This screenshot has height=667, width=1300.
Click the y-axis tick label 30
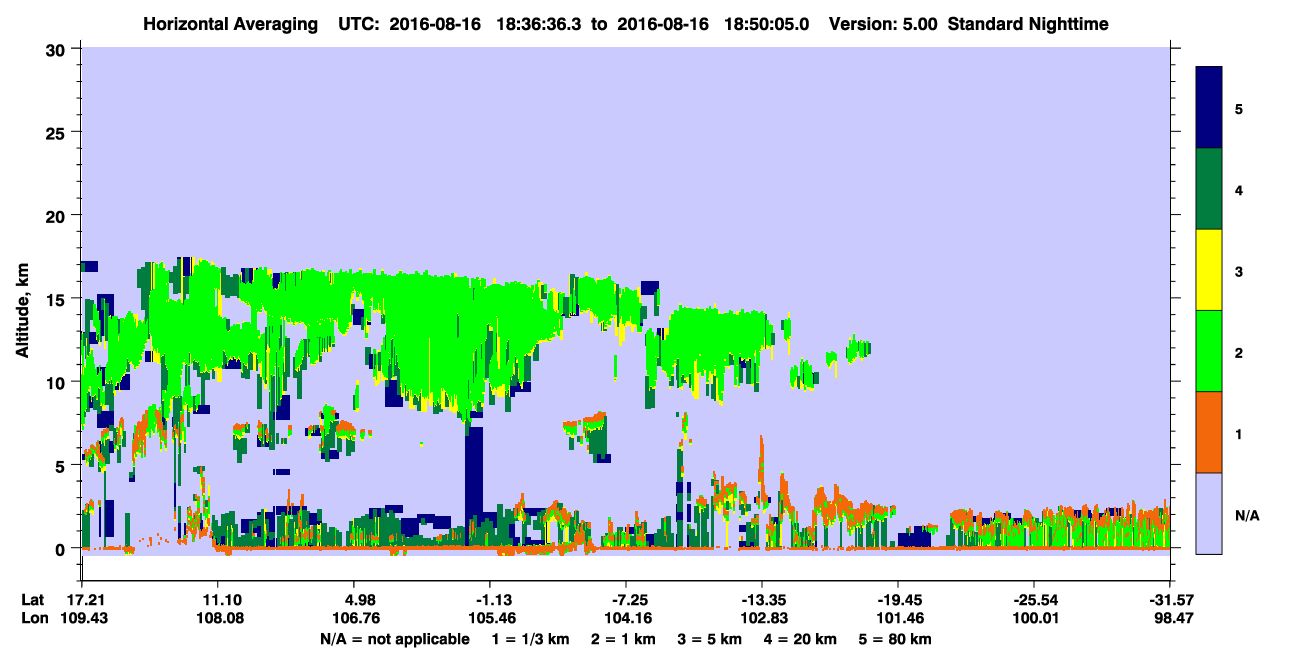tap(58, 49)
